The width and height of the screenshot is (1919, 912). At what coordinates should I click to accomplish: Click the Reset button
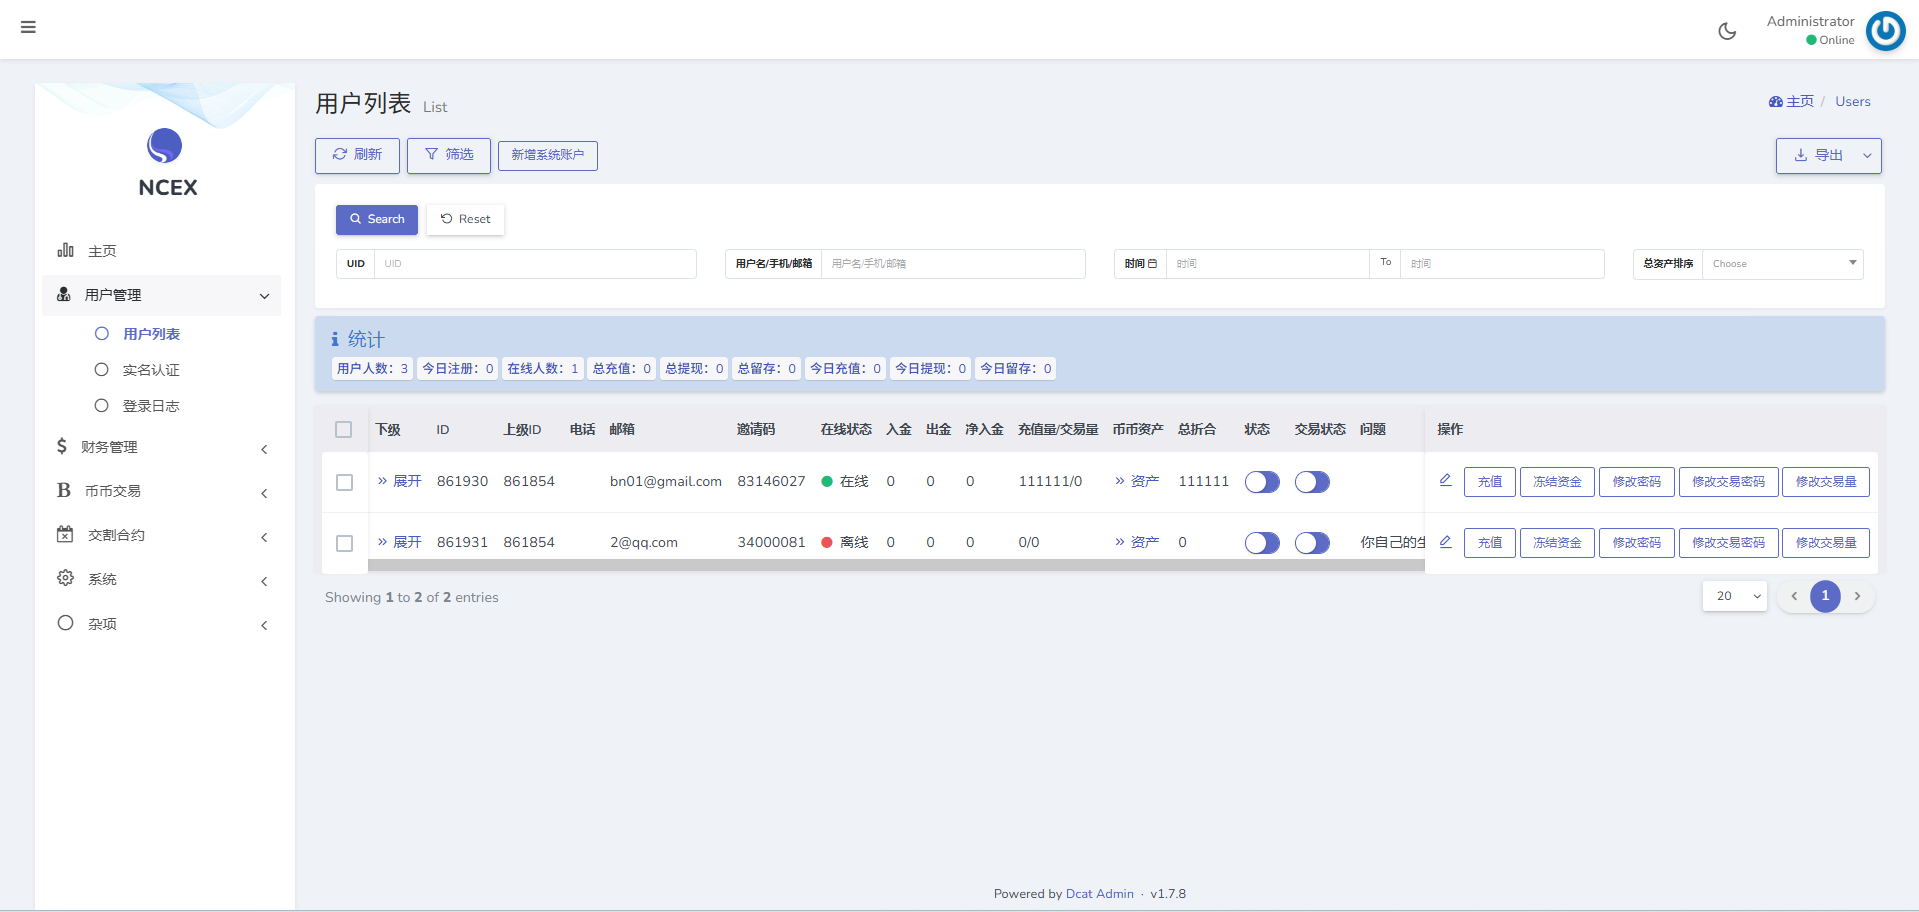click(466, 219)
